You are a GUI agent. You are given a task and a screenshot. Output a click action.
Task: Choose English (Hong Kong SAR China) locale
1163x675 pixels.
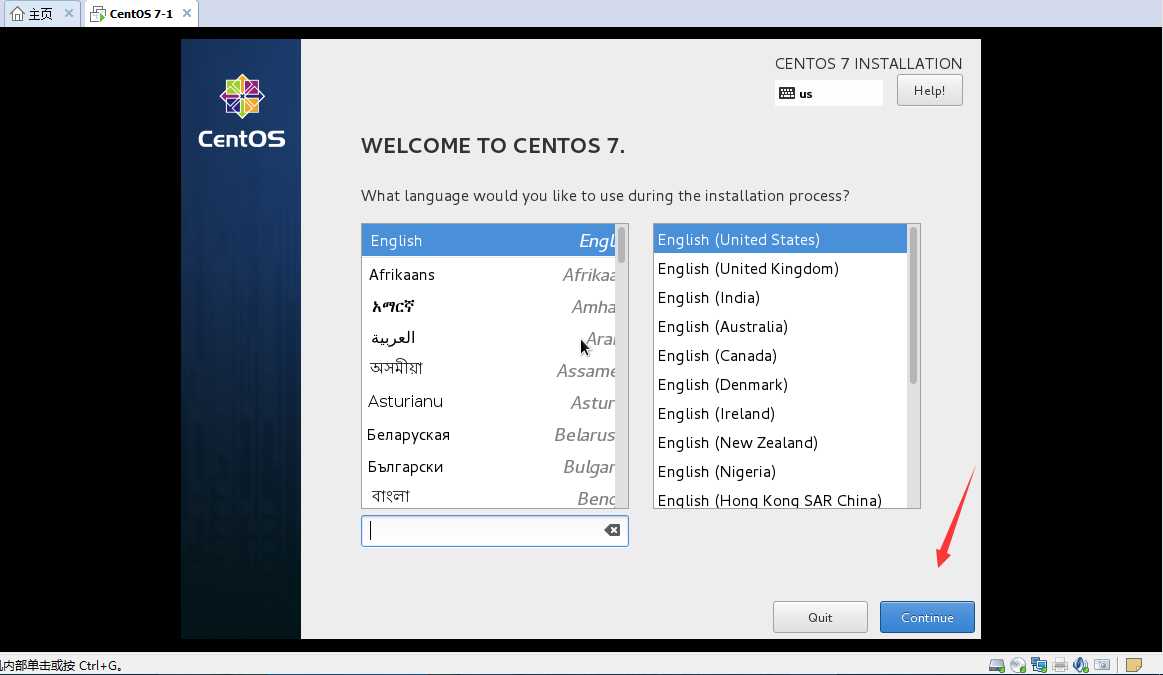tap(780, 498)
